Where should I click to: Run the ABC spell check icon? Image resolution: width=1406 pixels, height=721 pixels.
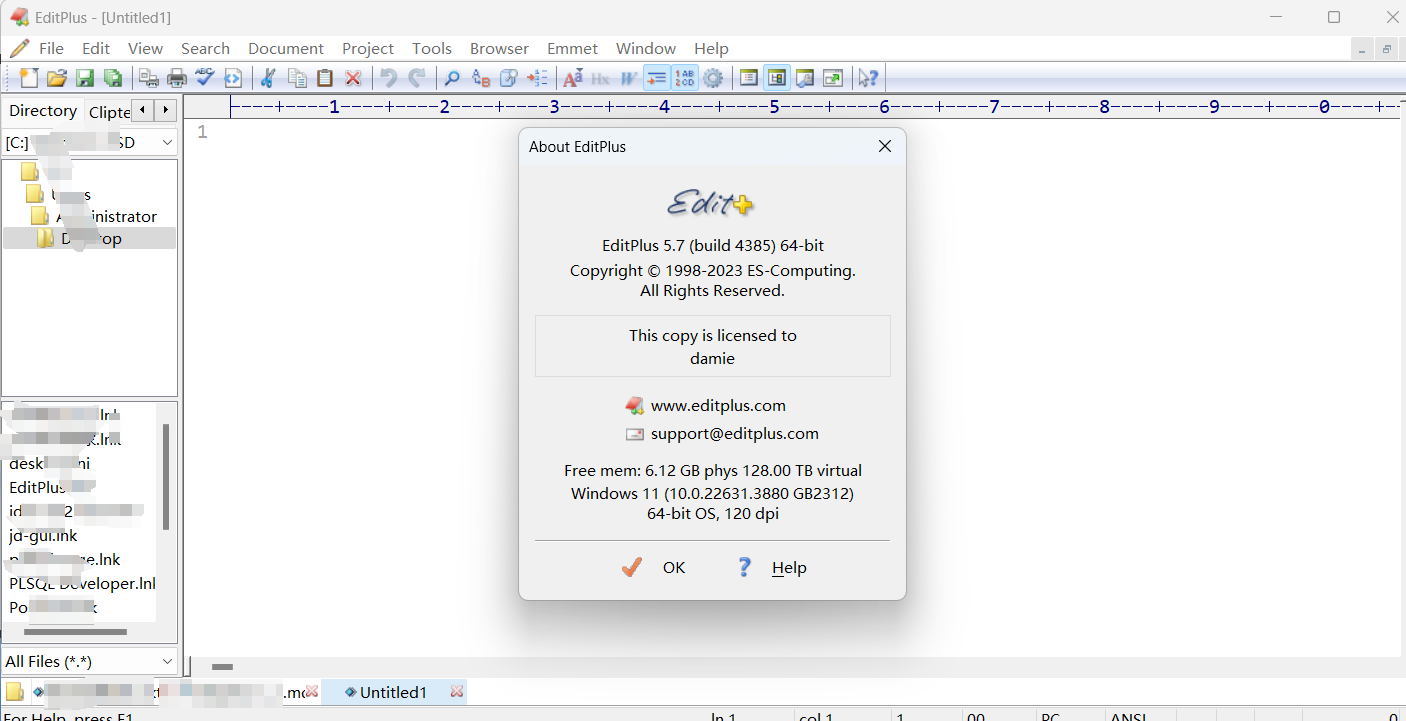205,78
